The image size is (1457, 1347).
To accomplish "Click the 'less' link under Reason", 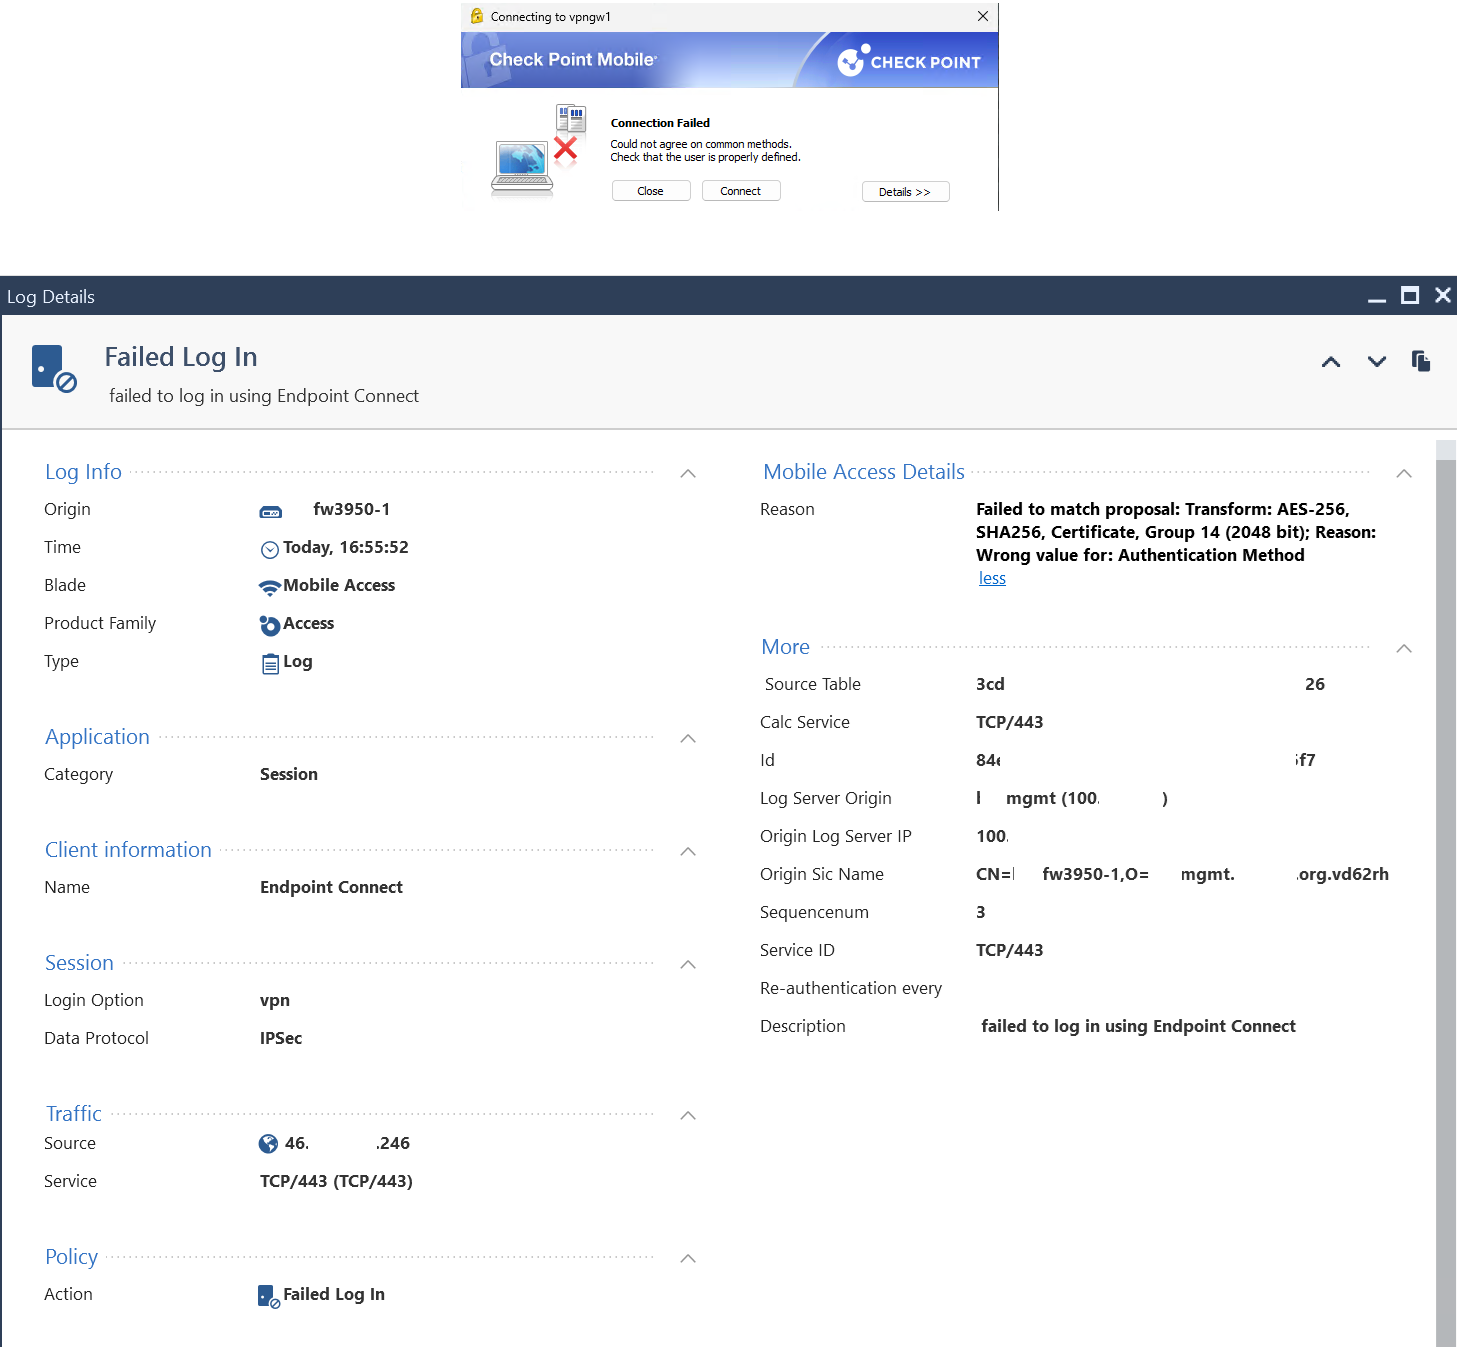I will tap(992, 578).
